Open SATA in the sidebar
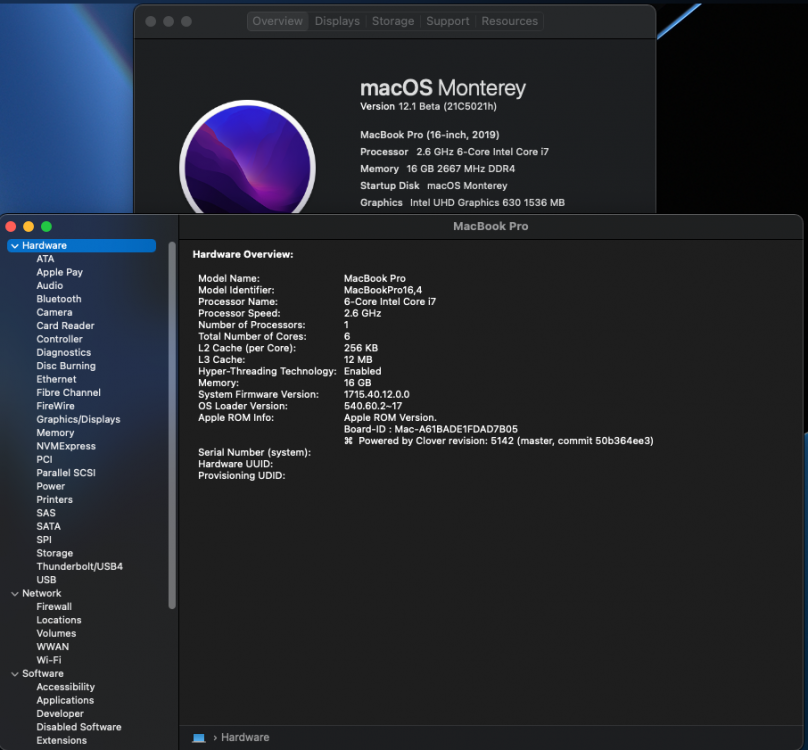The width and height of the screenshot is (808, 750). pos(48,527)
